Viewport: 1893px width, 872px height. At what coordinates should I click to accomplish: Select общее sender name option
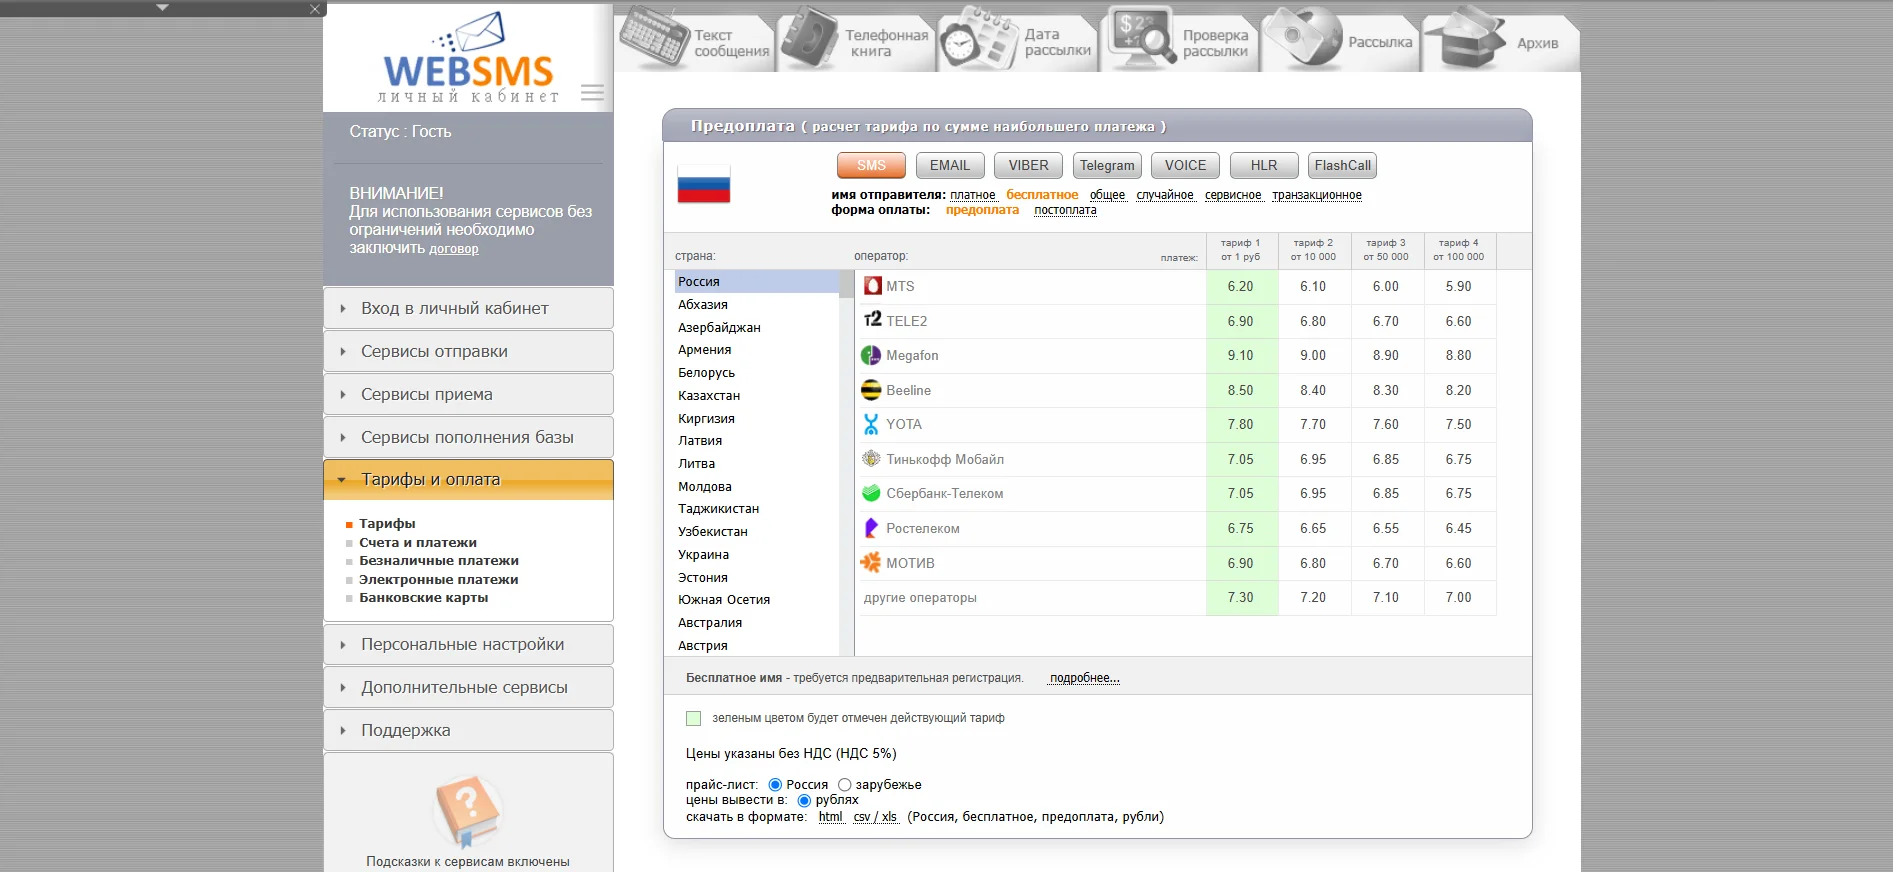click(1107, 195)
